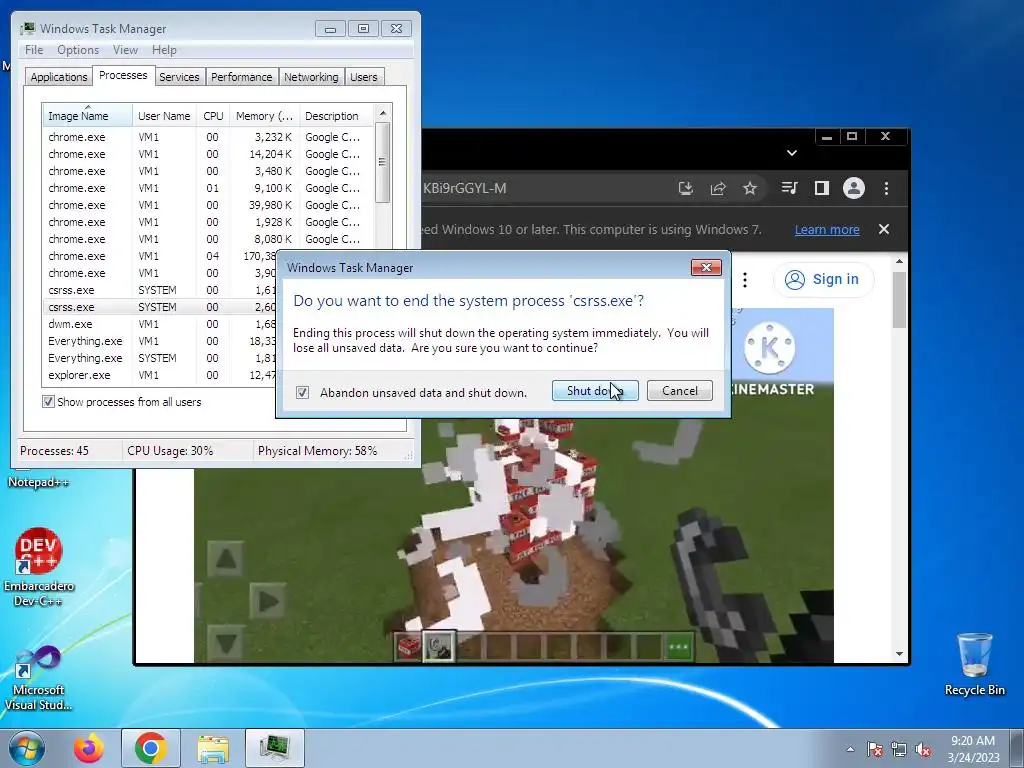
Task: Open Chrome profile avatar icon
Action: [x=854, y=188]
